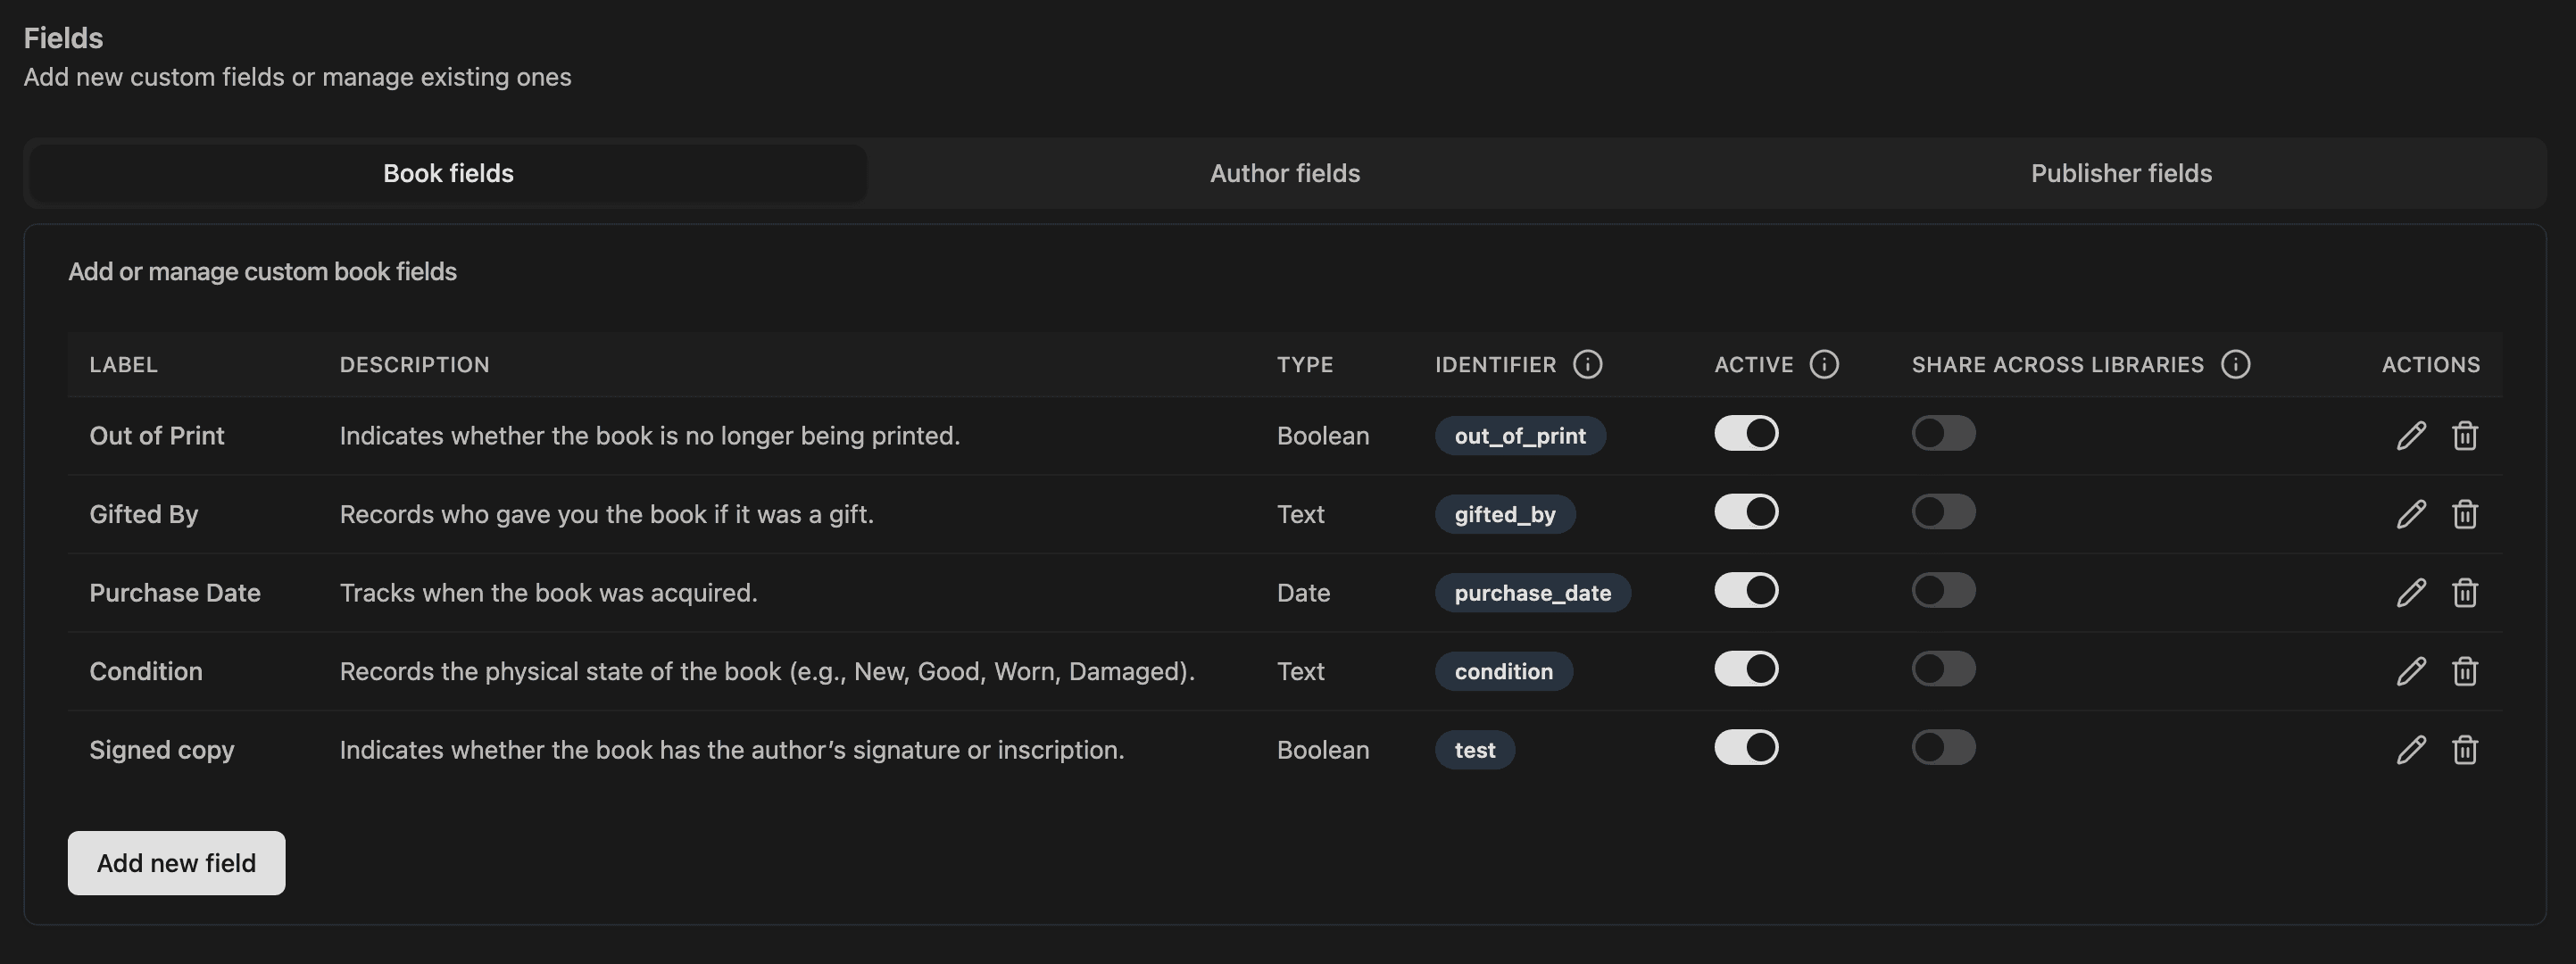This screenshot has width=2576, height=964.
Task: Edit the Signed copy field
Action: click(2412, 749)
